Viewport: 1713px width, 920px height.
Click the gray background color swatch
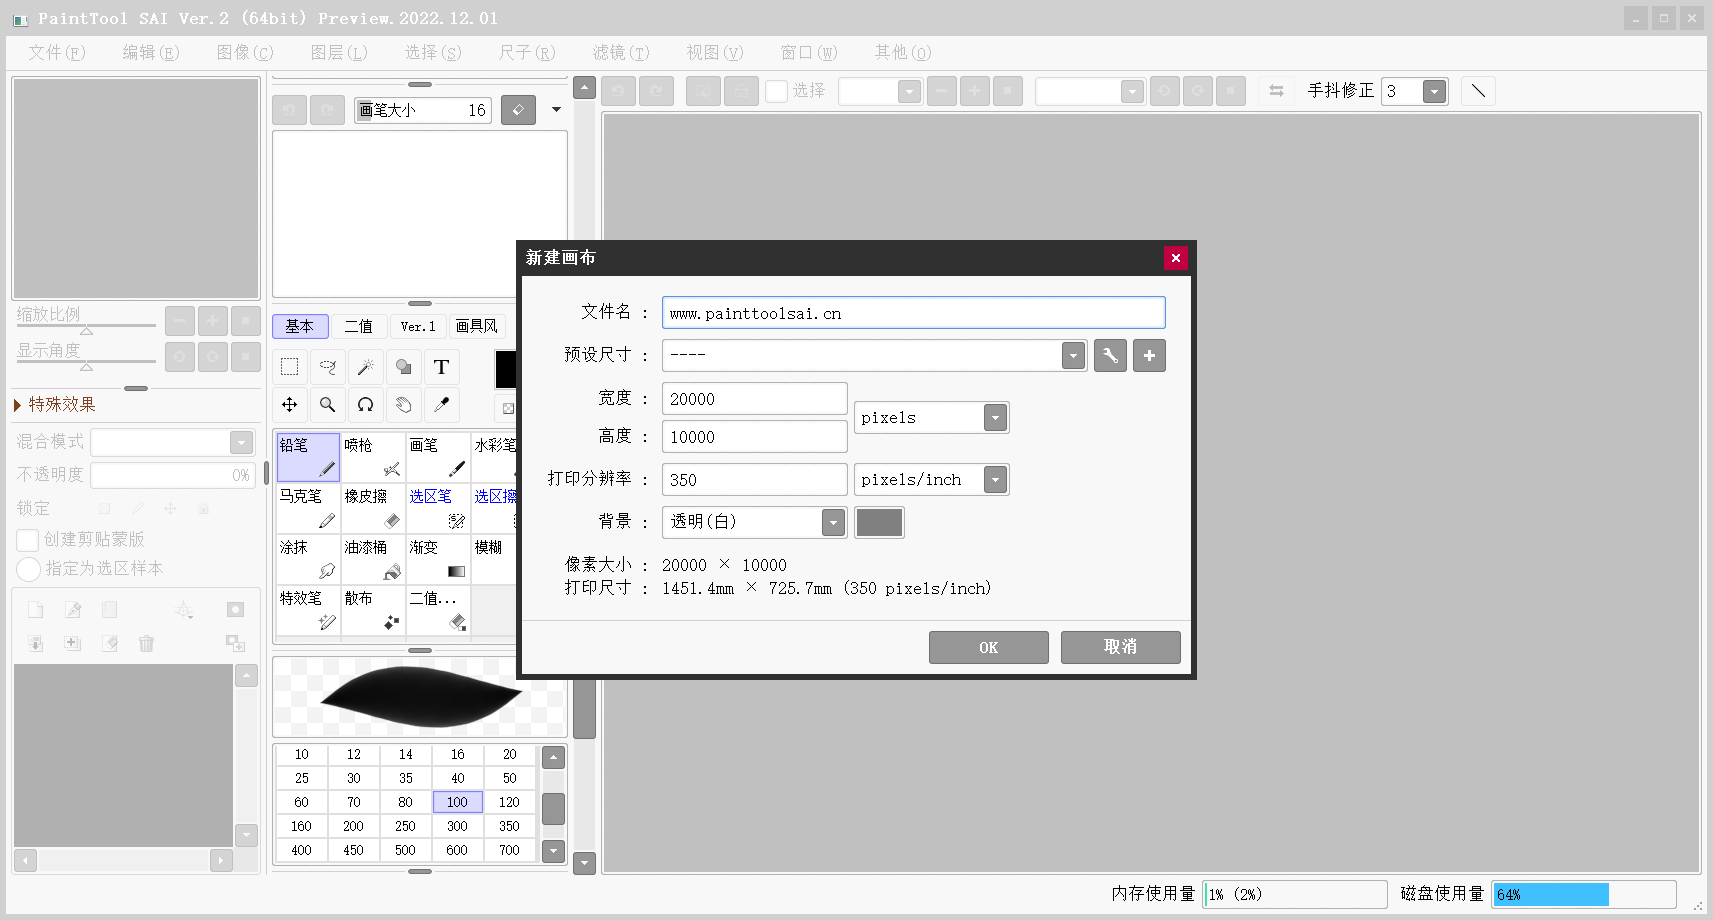coord(880,522)
